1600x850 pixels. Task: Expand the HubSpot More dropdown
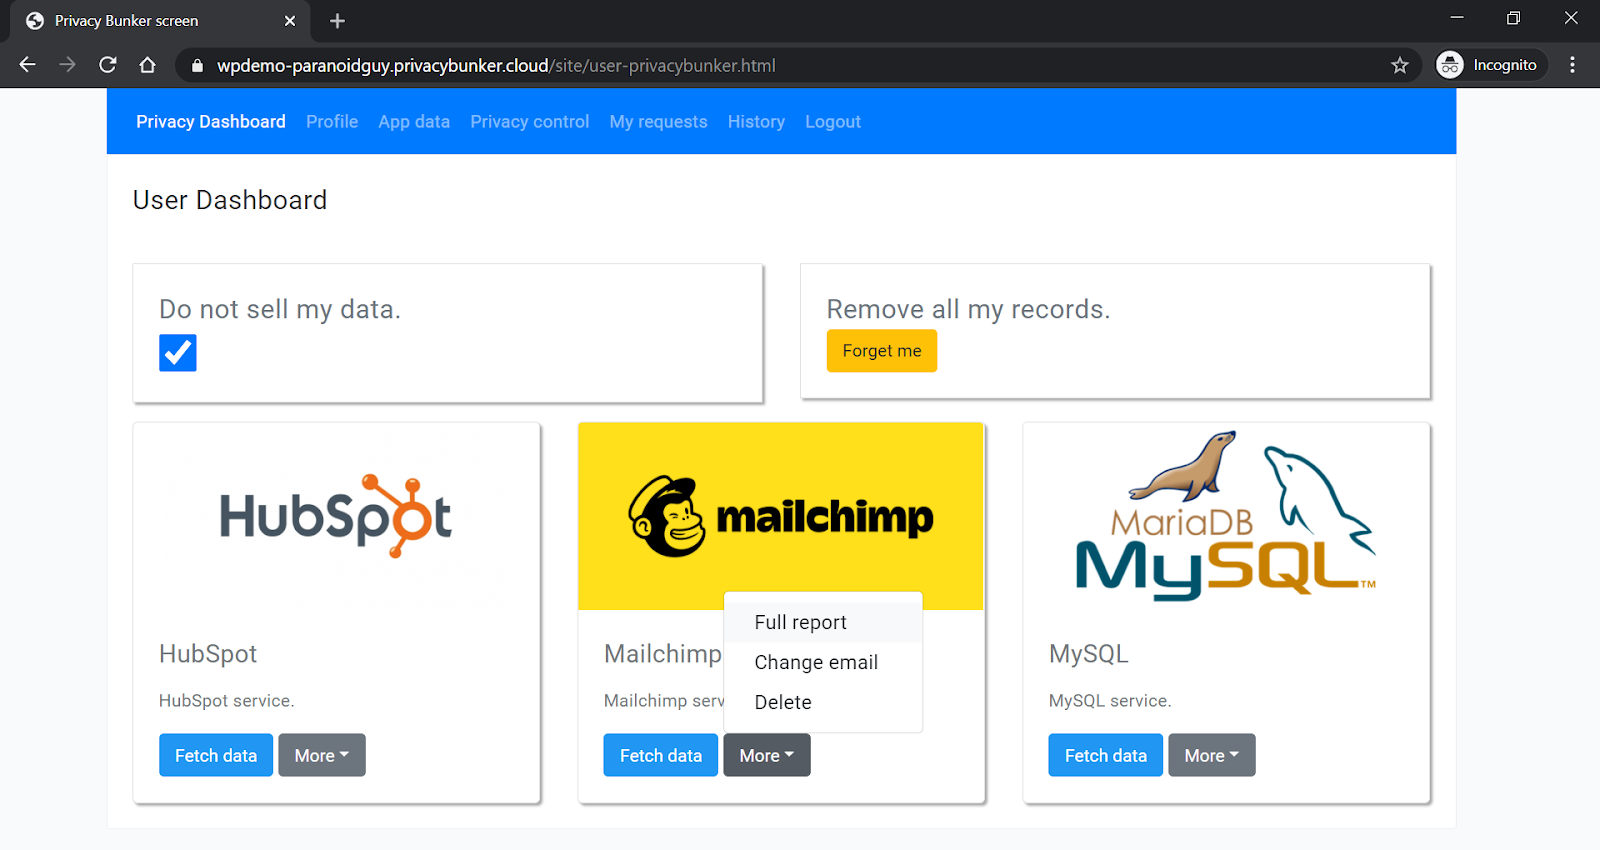[x=322, y=756]
